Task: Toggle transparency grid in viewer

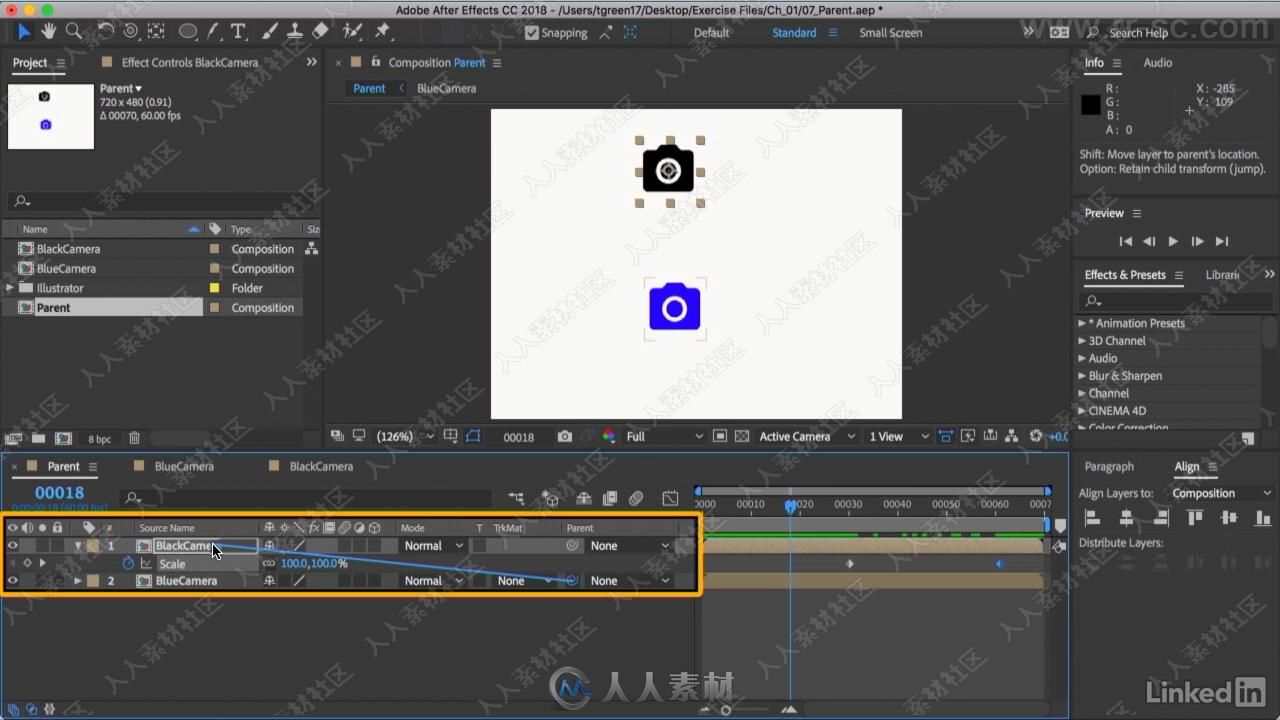Action: coord(742,436)
